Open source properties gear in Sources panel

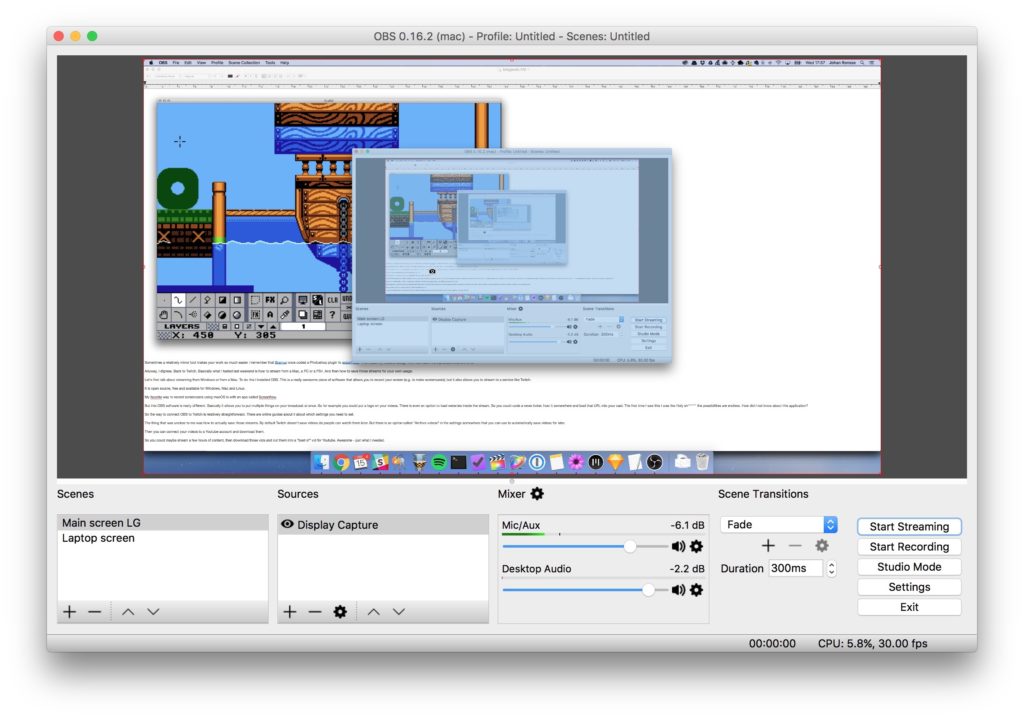340,612
